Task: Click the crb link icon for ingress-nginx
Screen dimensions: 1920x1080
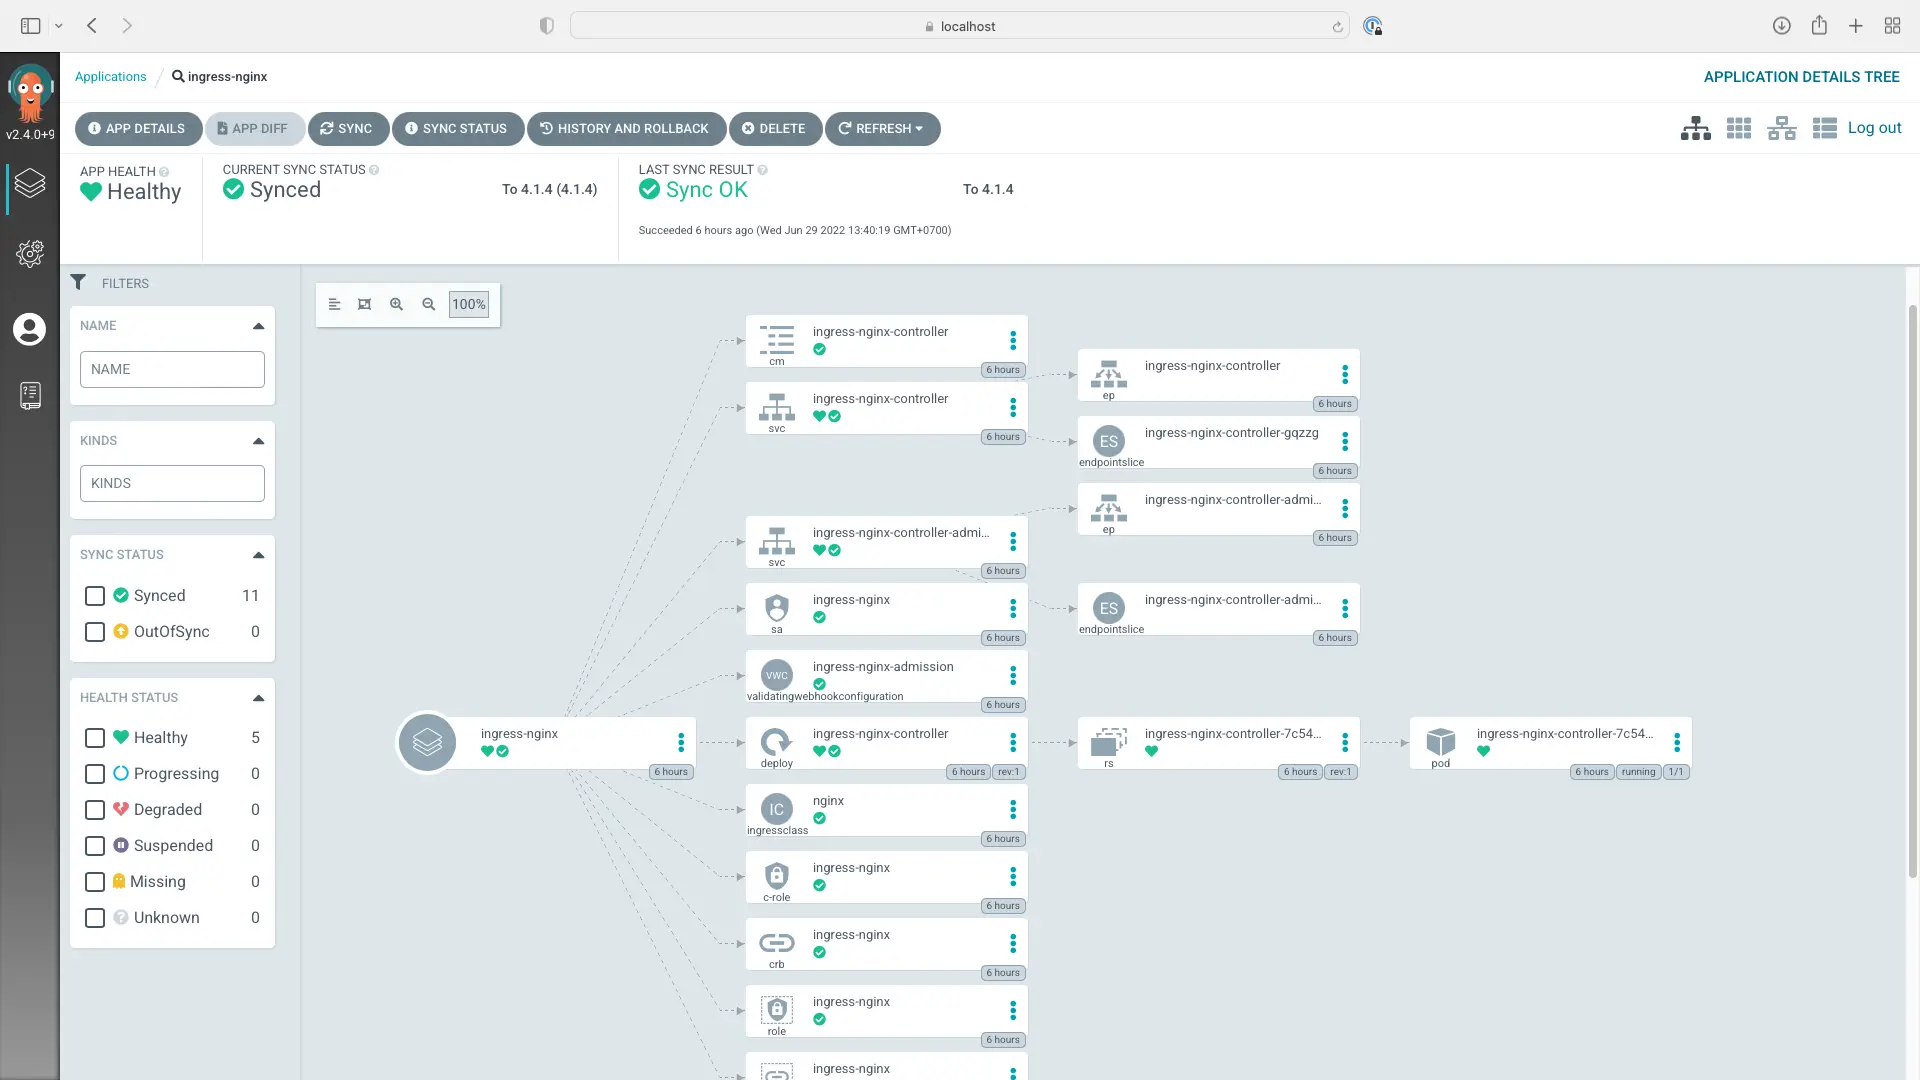Action: (776, 942)
